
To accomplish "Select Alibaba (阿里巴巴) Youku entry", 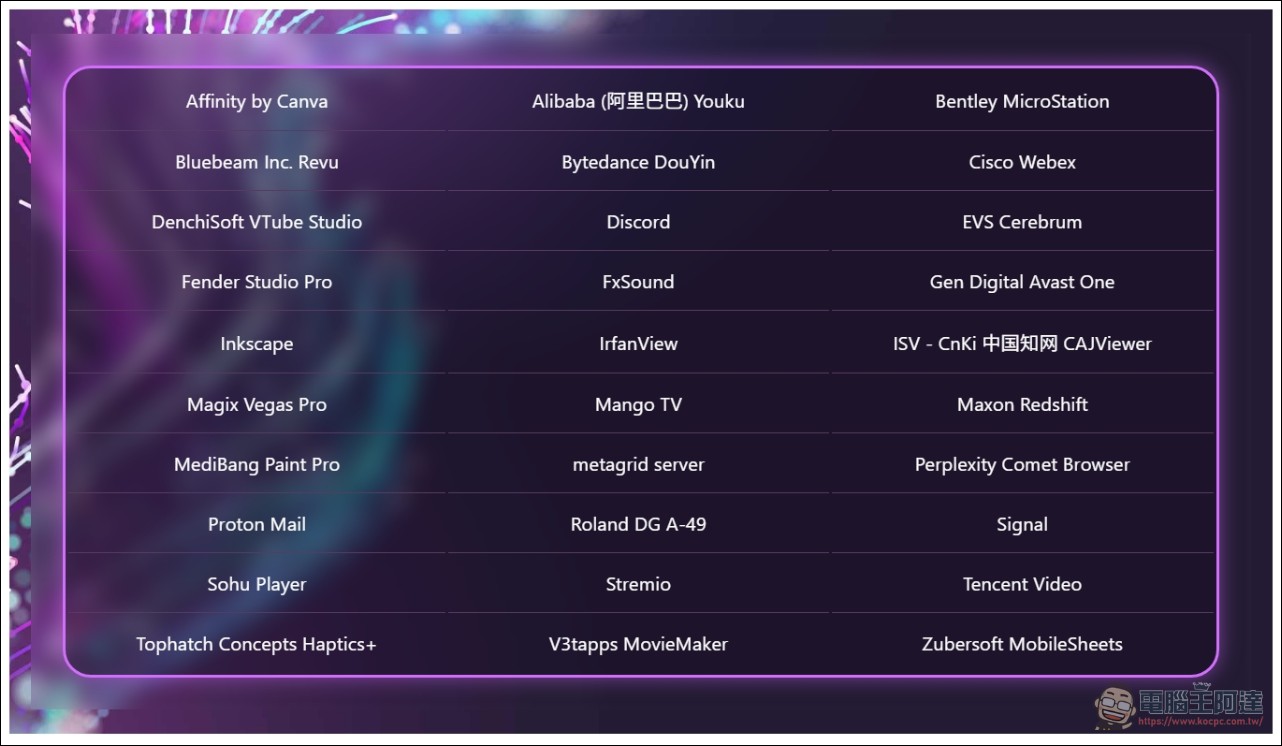I will coord(638,101).
